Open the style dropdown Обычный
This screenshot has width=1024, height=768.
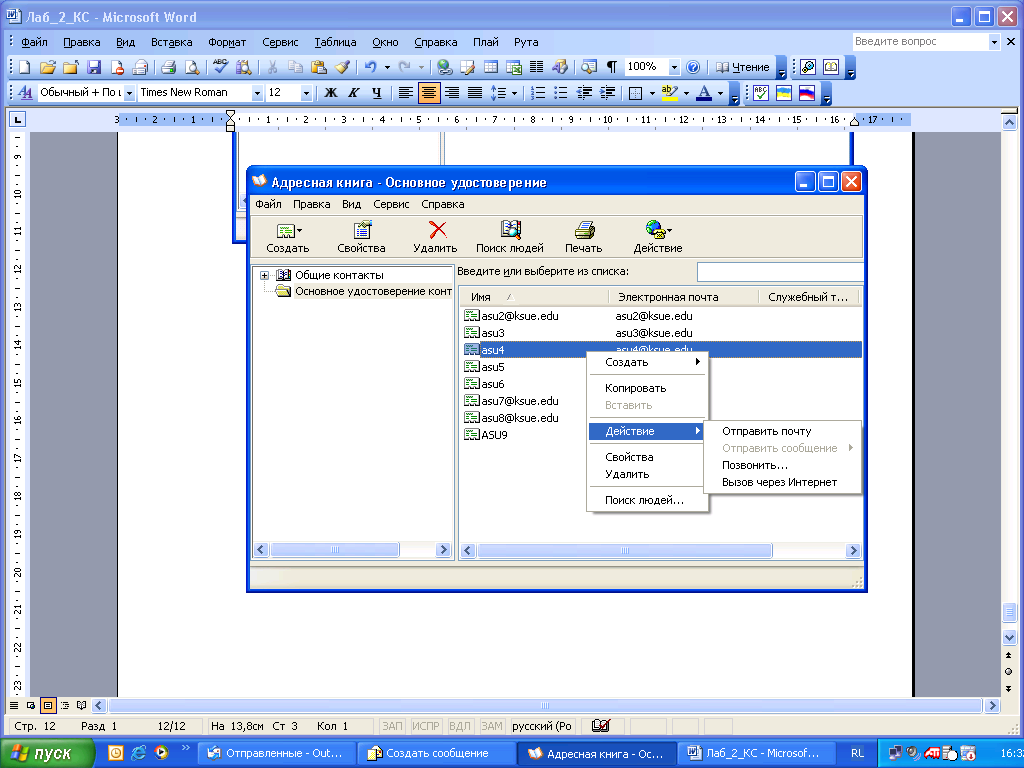click(129, 93)
